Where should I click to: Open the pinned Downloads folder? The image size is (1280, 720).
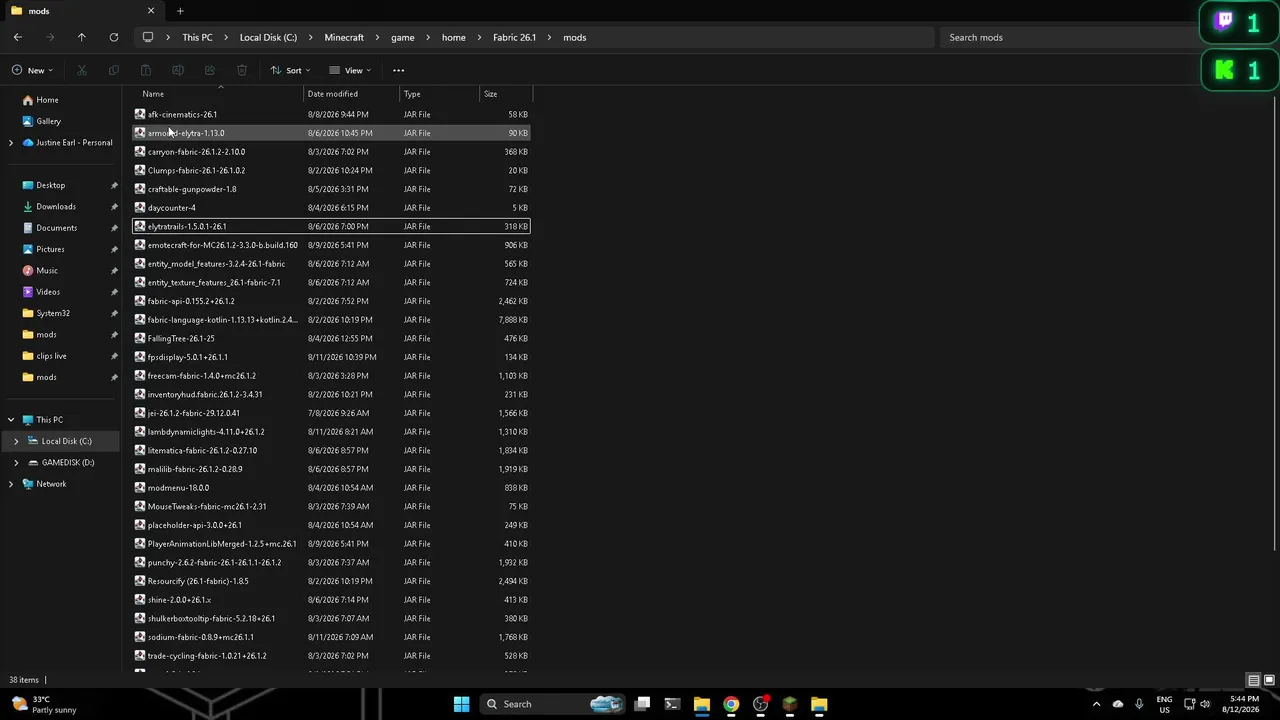pos(55,207)
